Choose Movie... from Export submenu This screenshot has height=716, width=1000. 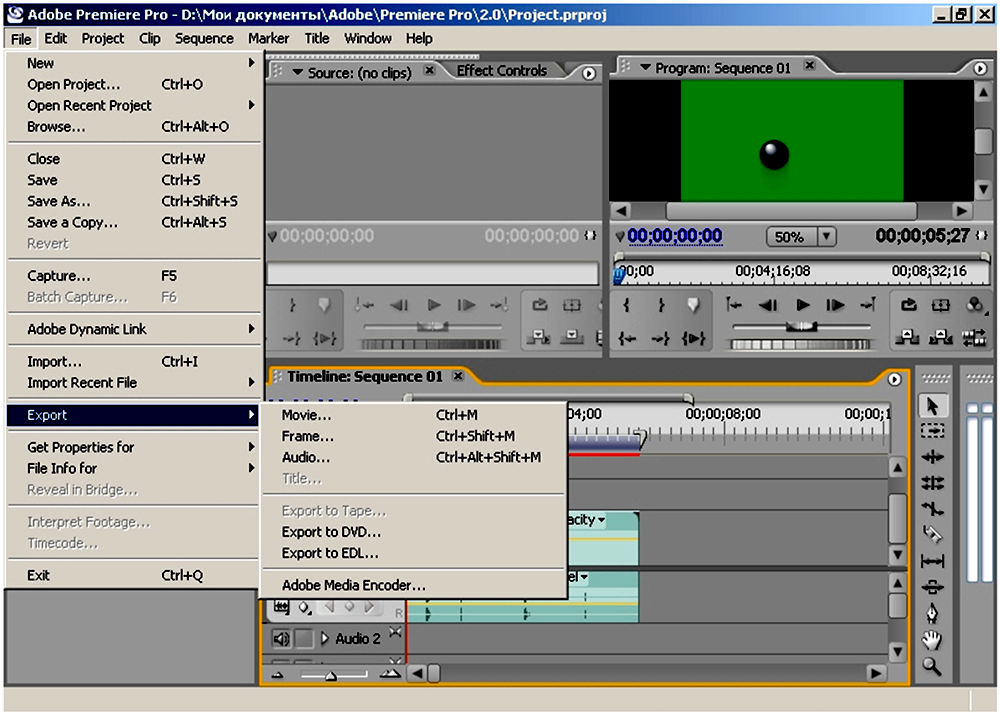413,415
